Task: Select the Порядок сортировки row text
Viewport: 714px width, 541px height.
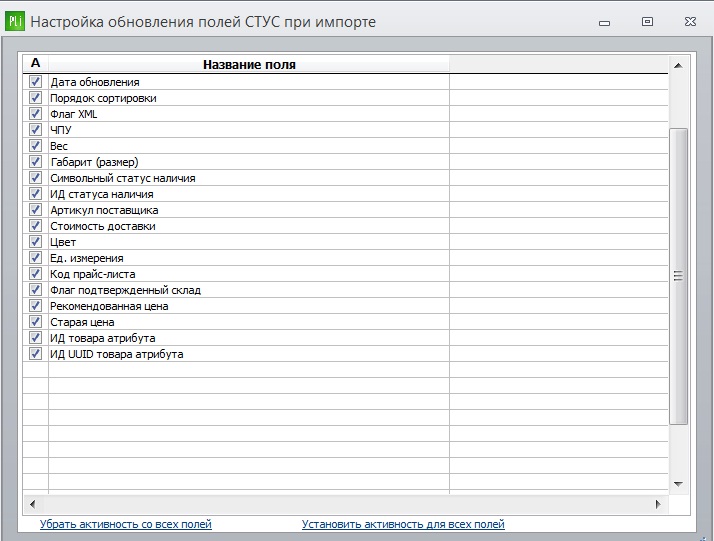Action: point(103,98)
